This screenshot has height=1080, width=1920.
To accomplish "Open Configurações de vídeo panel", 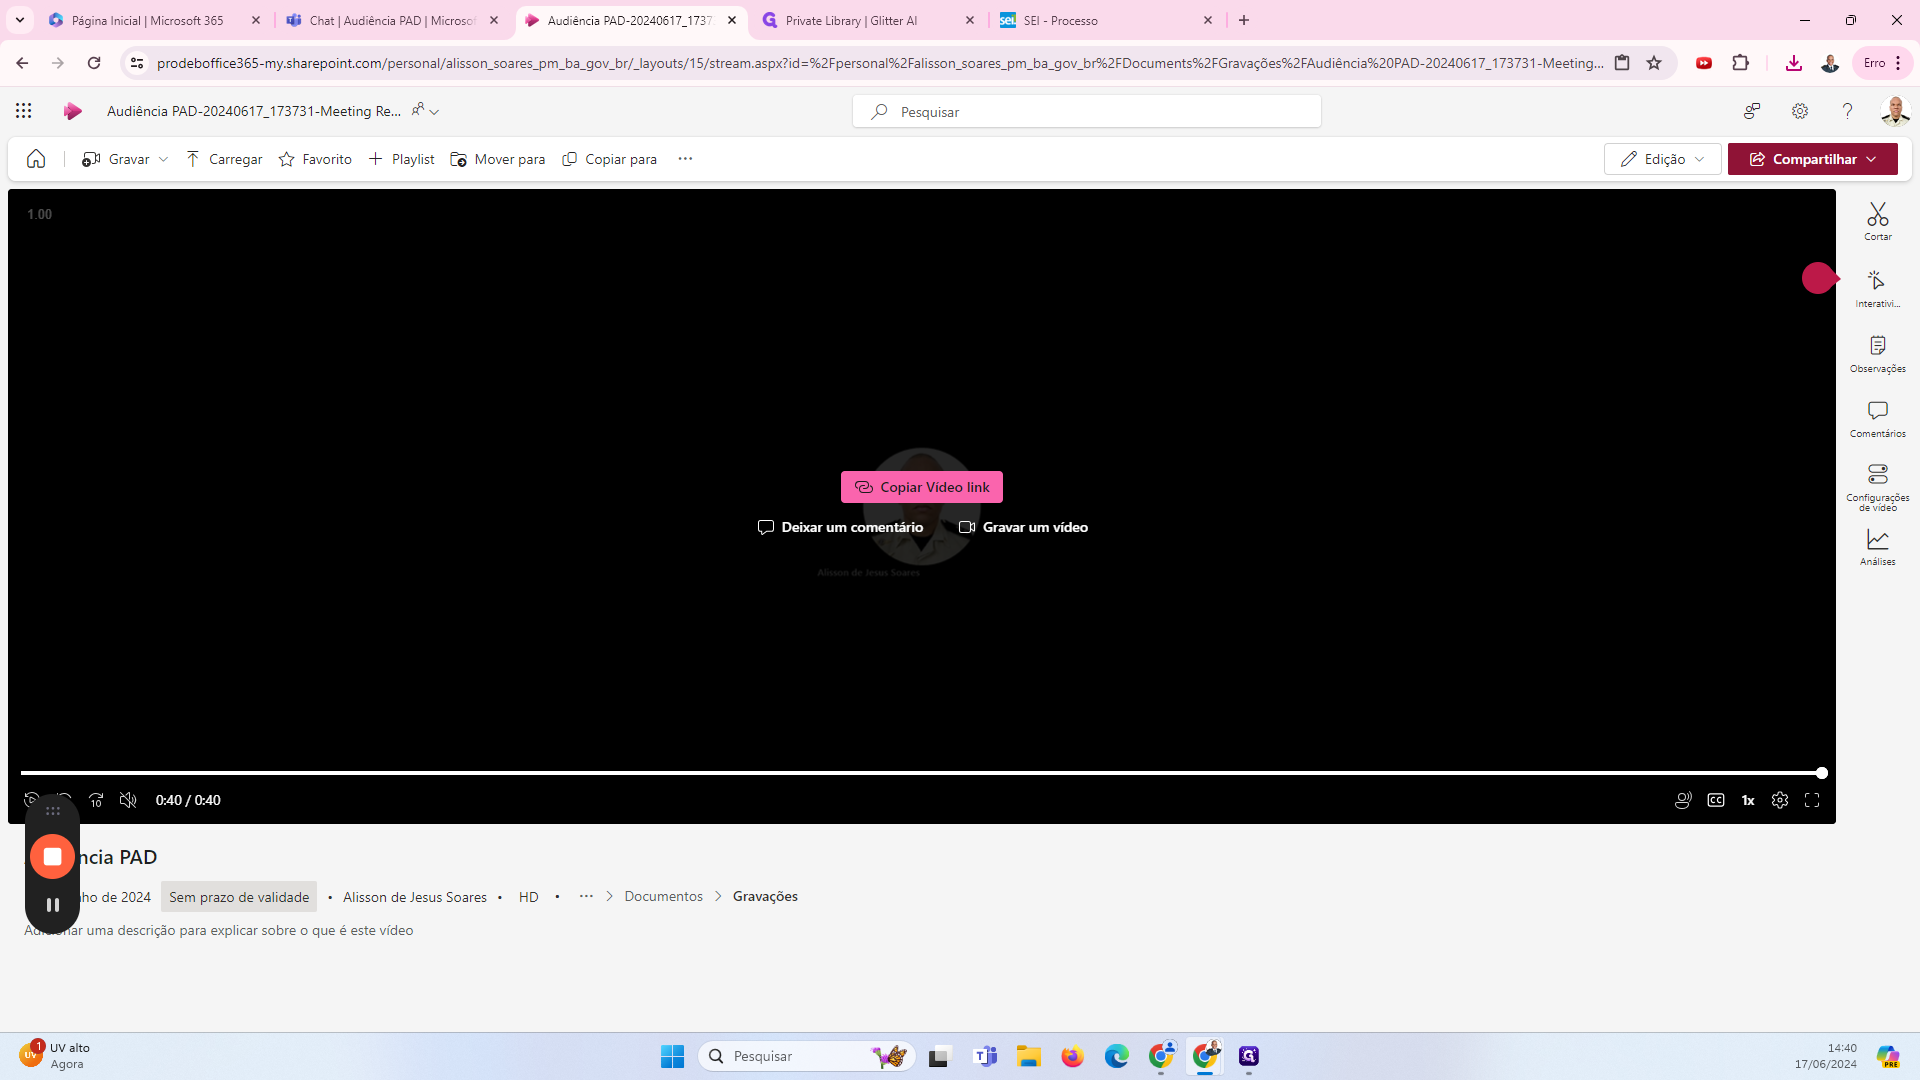I will pyautogui.click(x=1877, y=487).
